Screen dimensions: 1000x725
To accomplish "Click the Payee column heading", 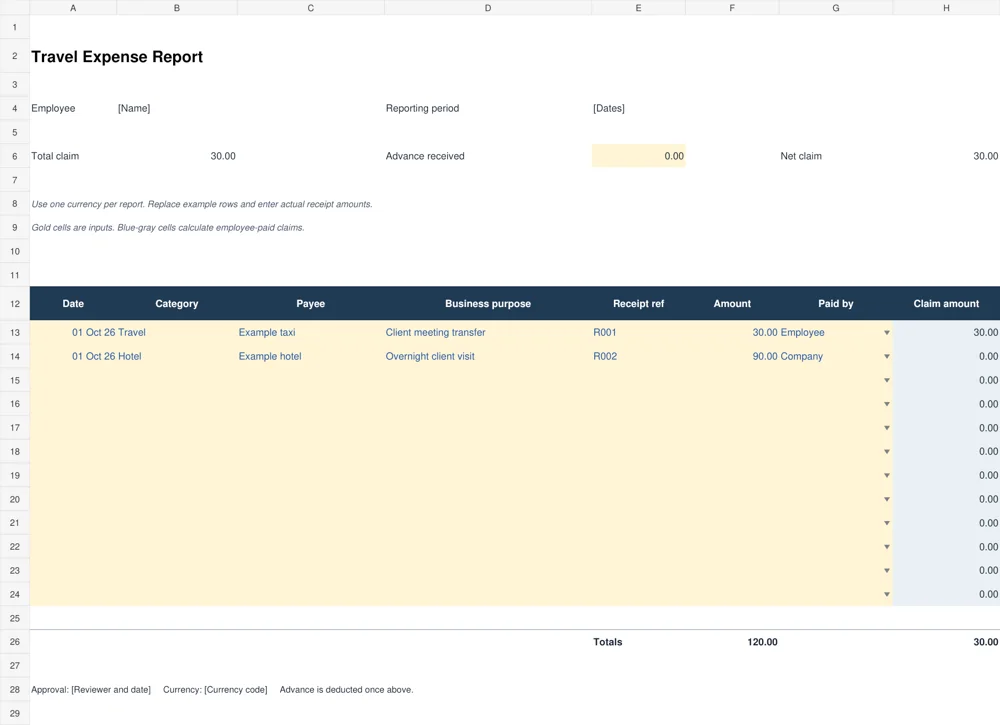I will click(x=311, y=304).
